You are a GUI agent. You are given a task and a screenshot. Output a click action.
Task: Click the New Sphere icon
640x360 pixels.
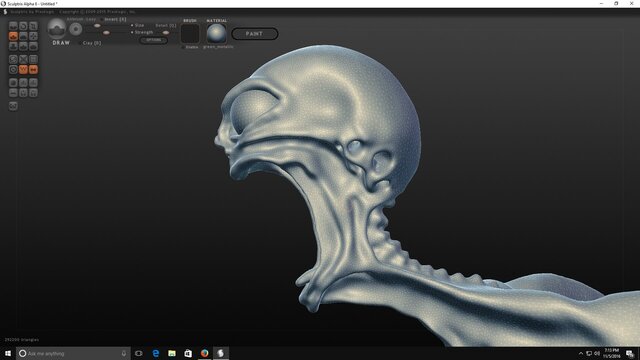click(x=13, y=83)
